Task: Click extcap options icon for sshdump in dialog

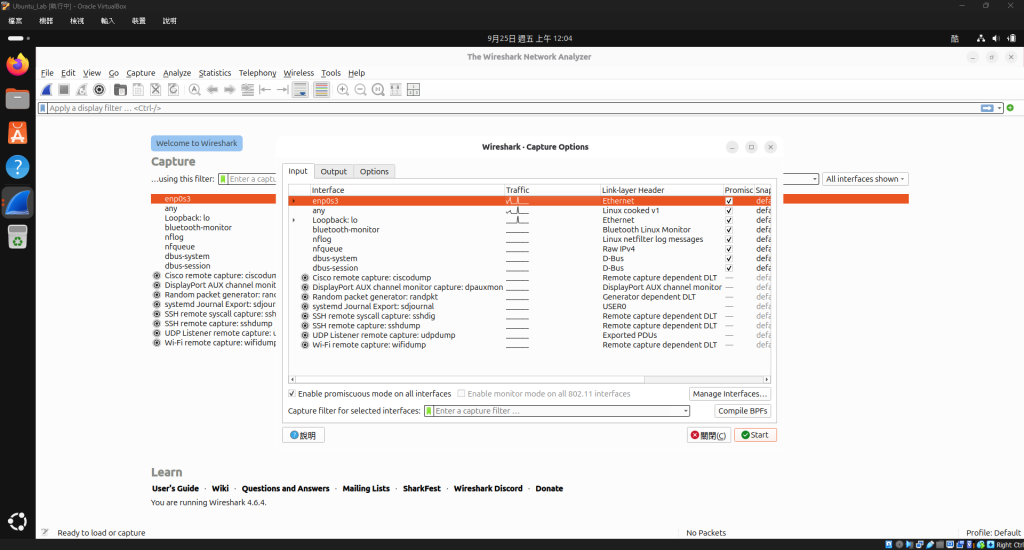Action: pos(305,325)
